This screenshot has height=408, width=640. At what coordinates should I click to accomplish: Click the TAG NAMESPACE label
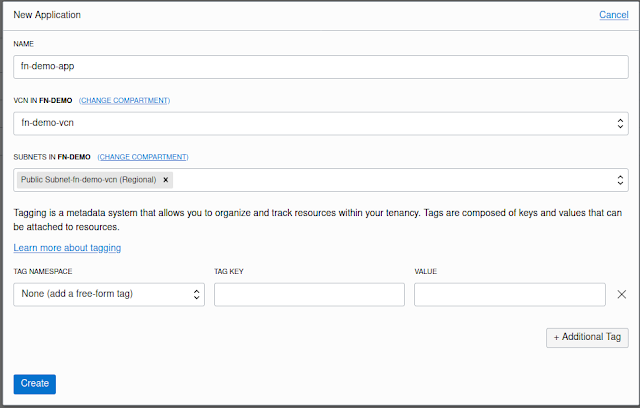click(x=43, y=271)
